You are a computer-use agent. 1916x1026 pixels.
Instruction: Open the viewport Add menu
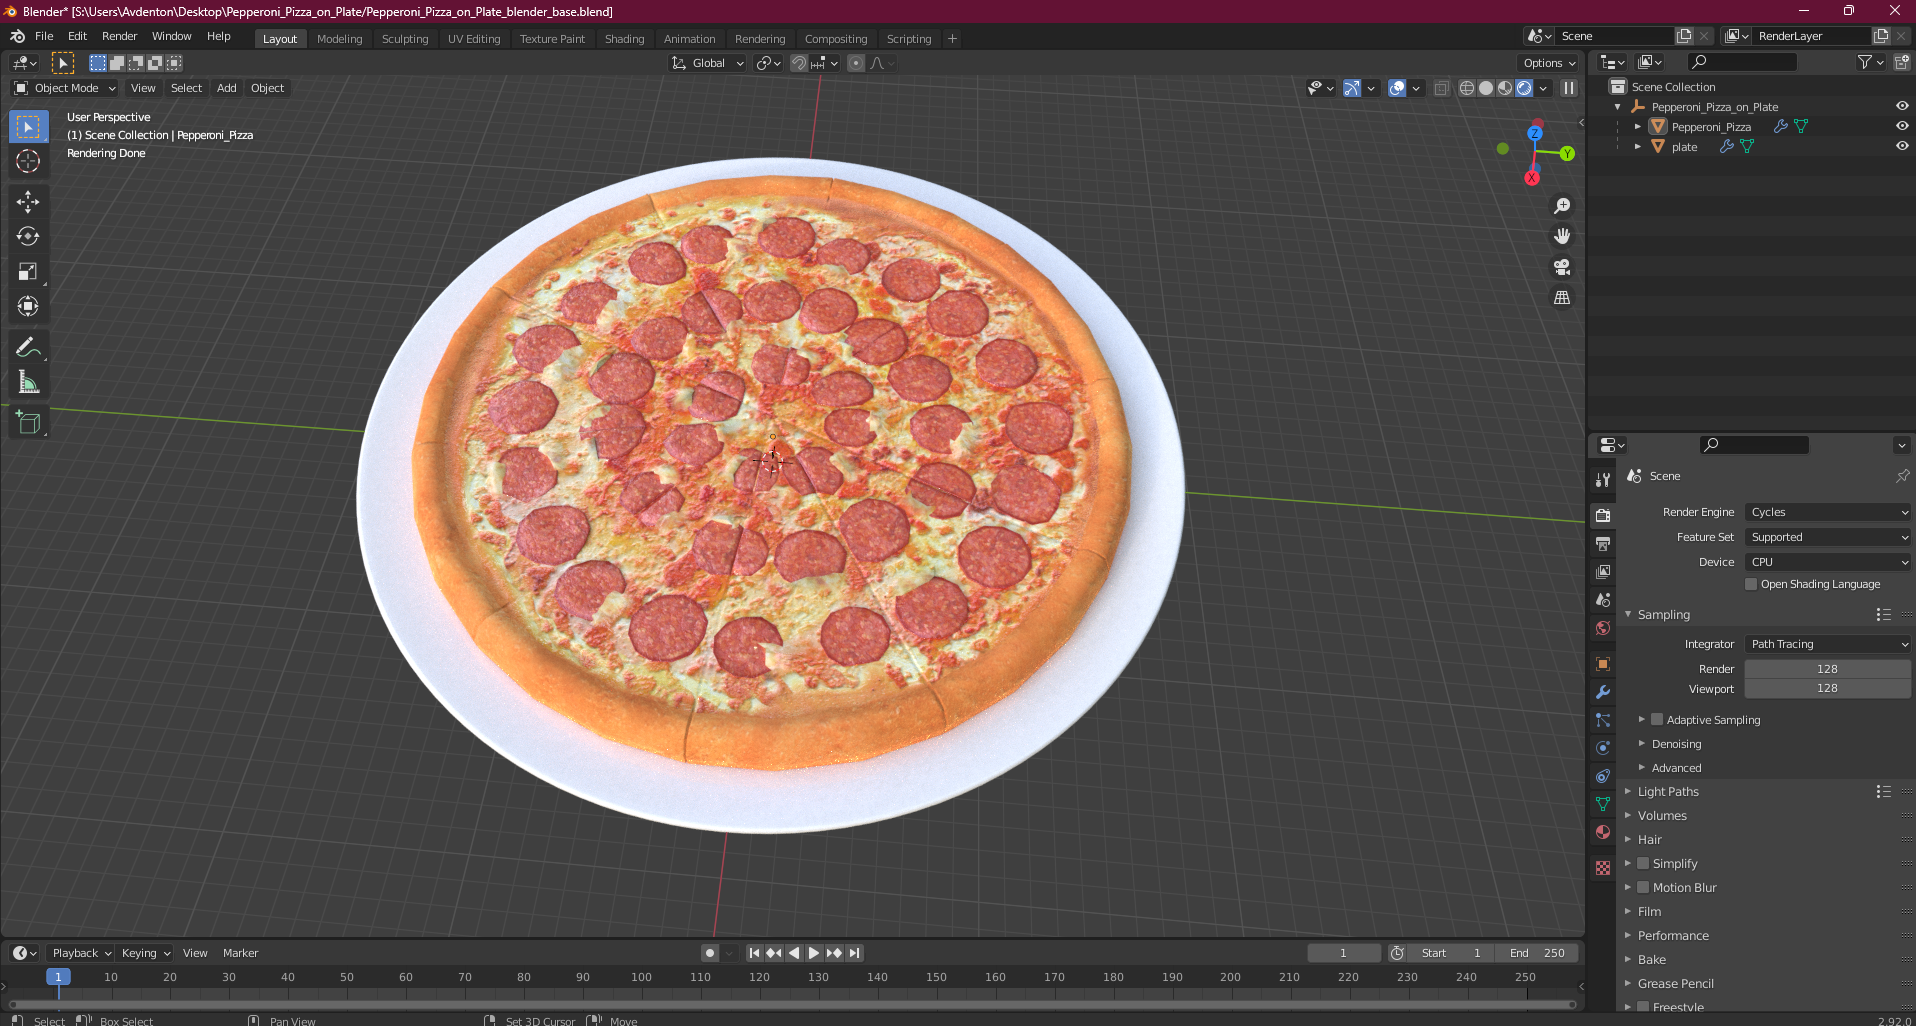point(227,88)
